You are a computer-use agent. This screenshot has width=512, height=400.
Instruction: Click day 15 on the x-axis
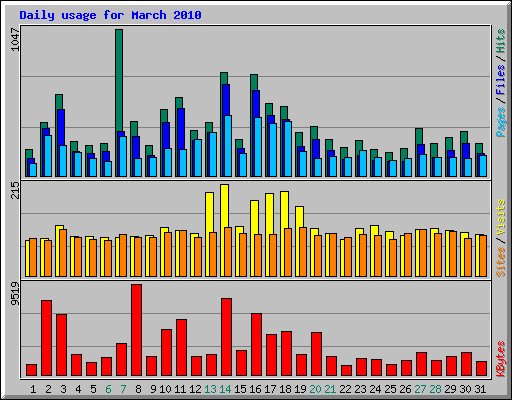pyautogui.click(x=240, y=389)
